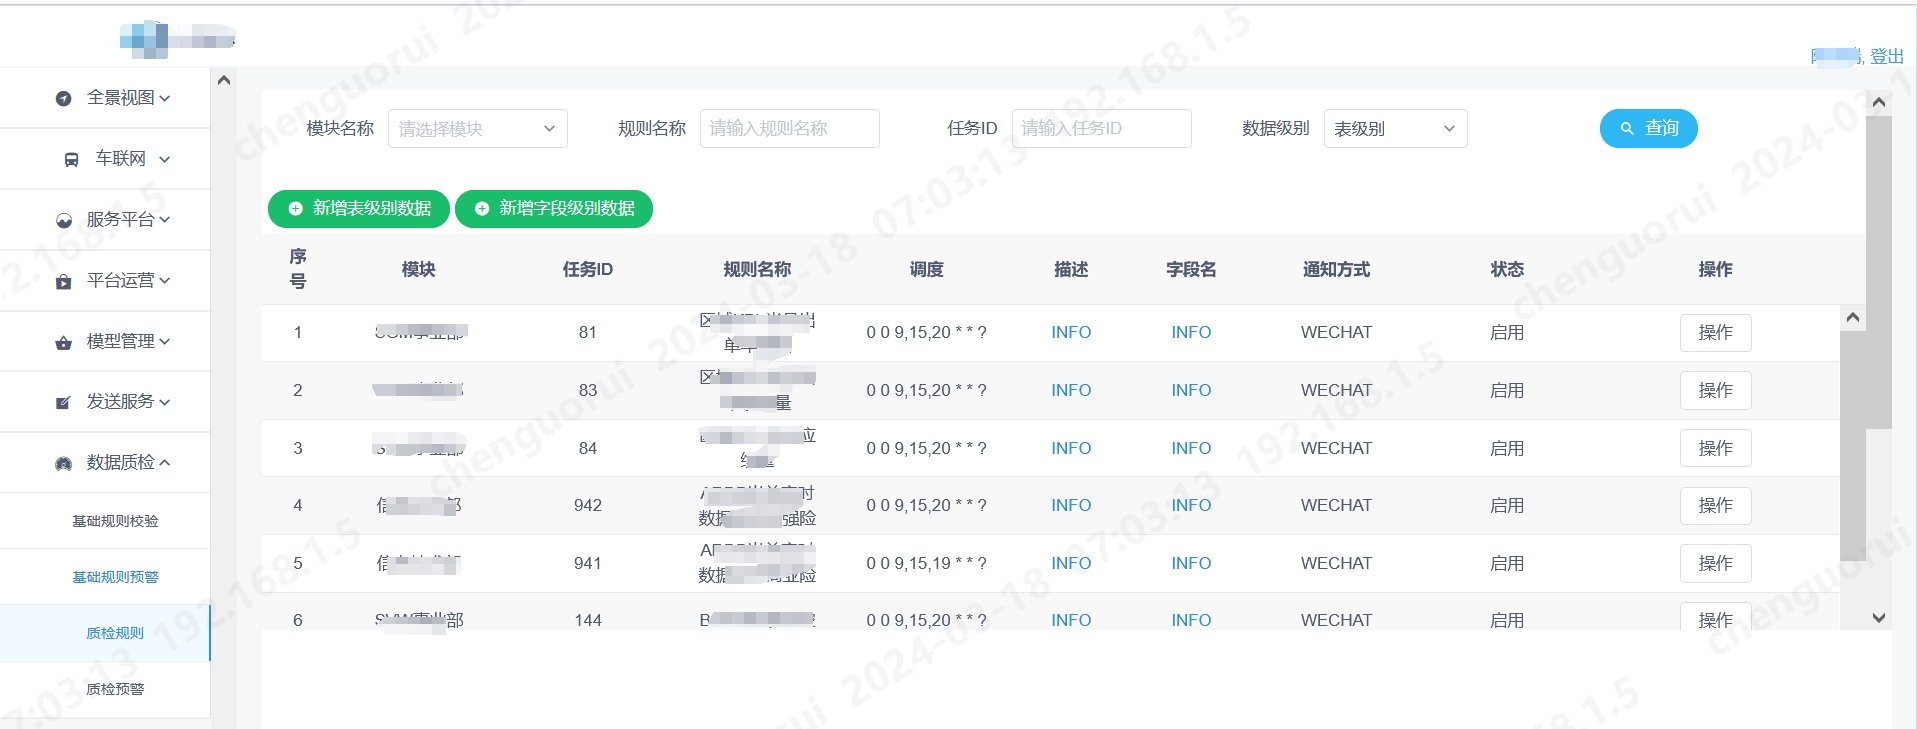
Task: Click 新增表级别数据 button
Action: [359, 208]
